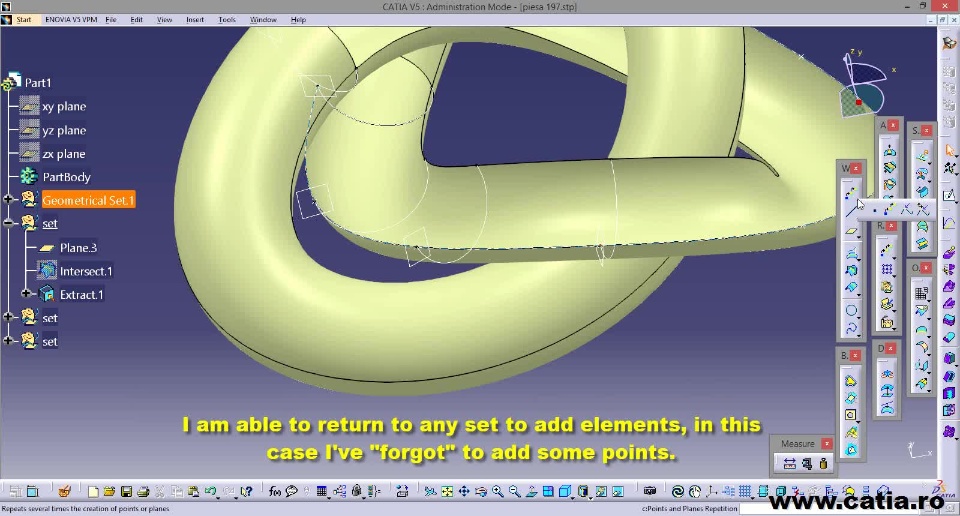Close the B. toolbar
This screenshot has width=960, height=516.
coord(855,355)
